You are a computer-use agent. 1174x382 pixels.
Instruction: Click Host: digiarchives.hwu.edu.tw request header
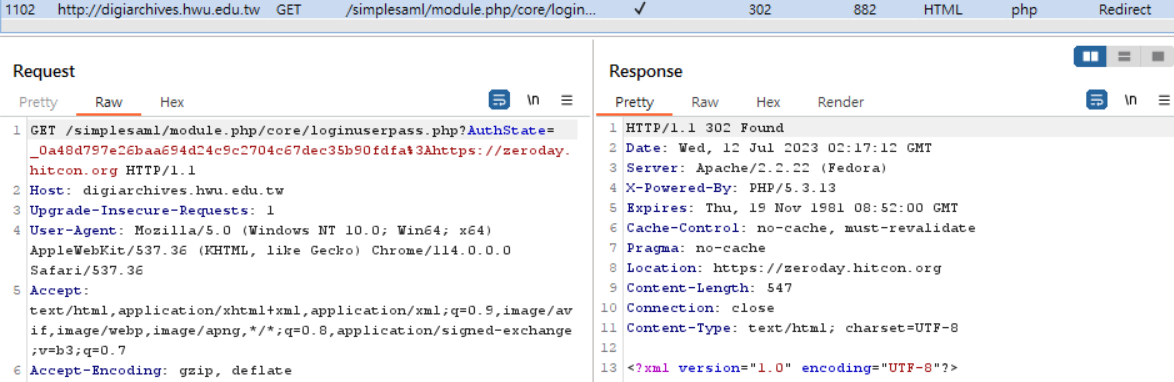(x=156, y=190)
